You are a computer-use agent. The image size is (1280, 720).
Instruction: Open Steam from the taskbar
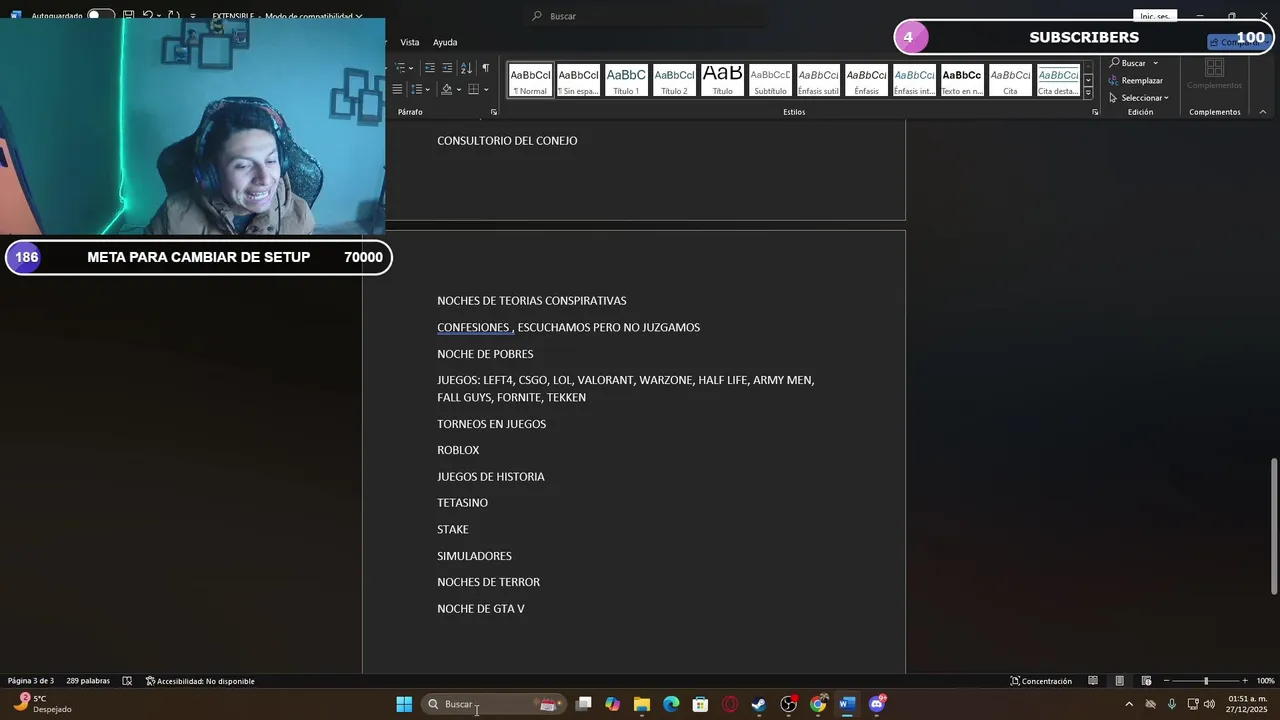click(759, 704)
